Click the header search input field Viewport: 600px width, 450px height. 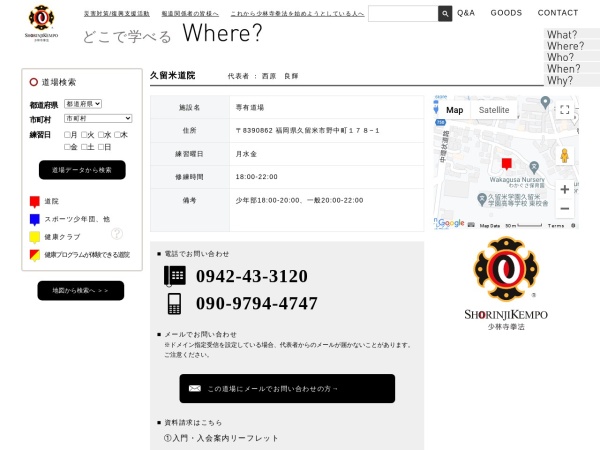point(403,14)
